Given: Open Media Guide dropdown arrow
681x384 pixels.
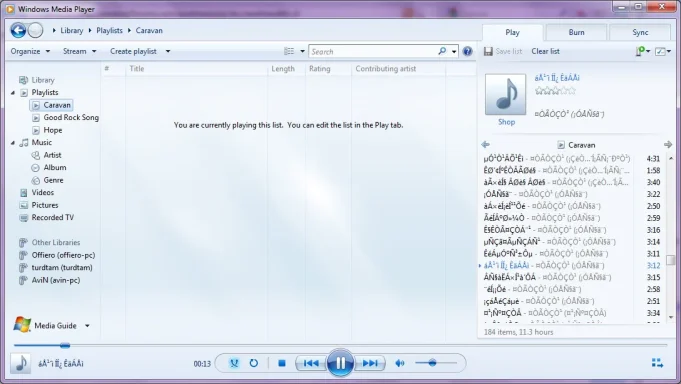Looking at the screenshot, I should (87, 325).
